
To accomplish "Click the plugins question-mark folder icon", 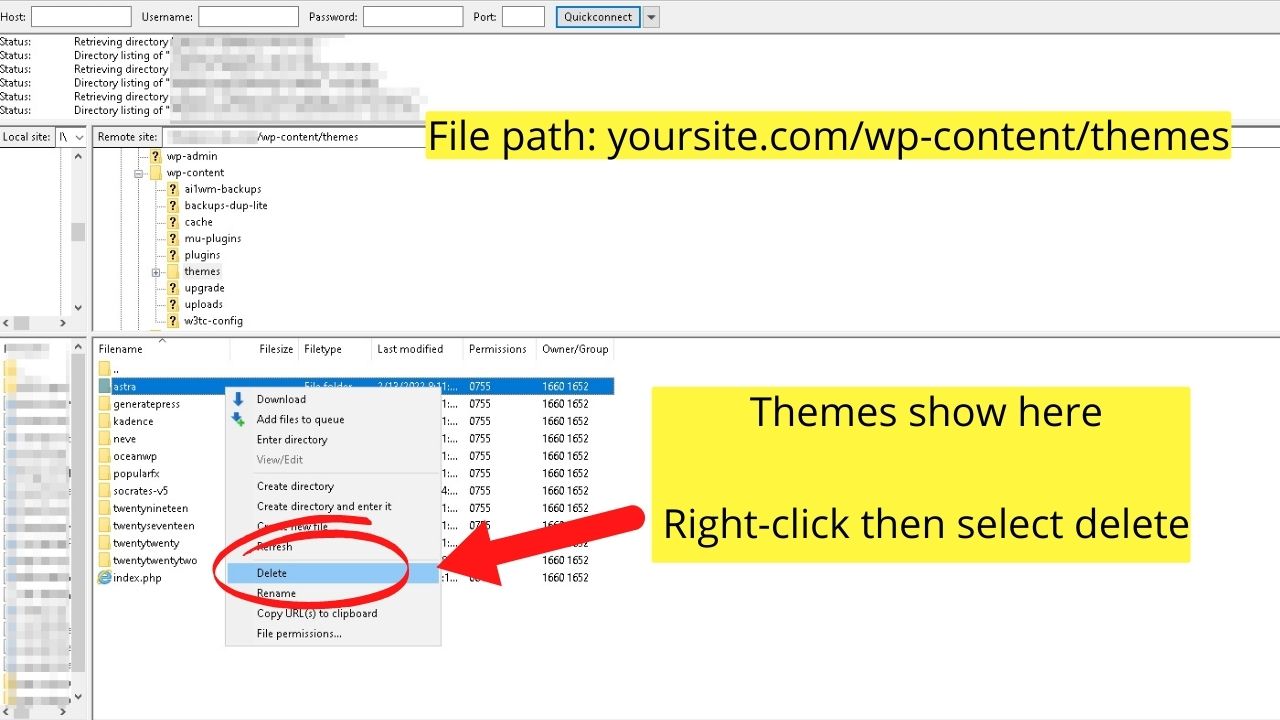I will point(174,255).
